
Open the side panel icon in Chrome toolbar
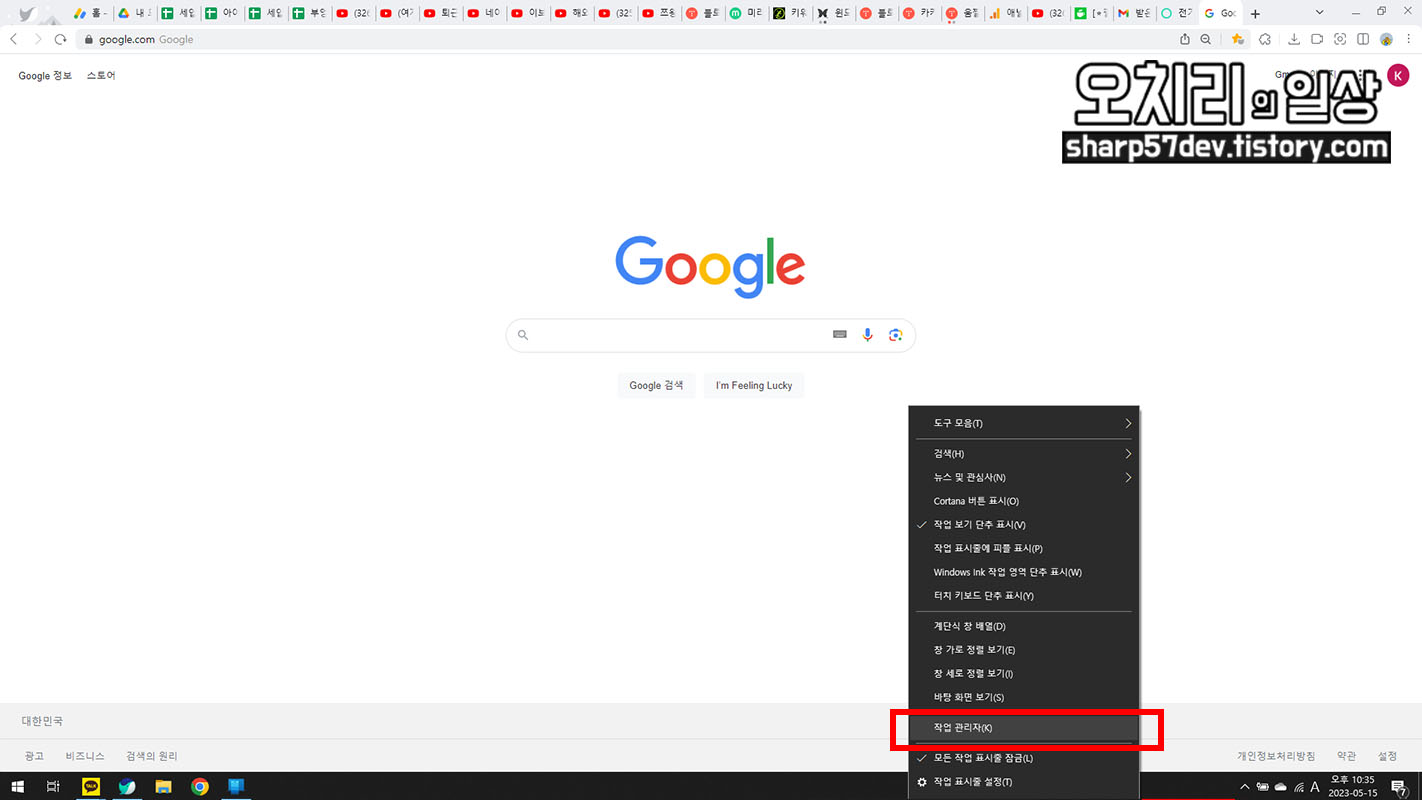tap(1363, 39)
